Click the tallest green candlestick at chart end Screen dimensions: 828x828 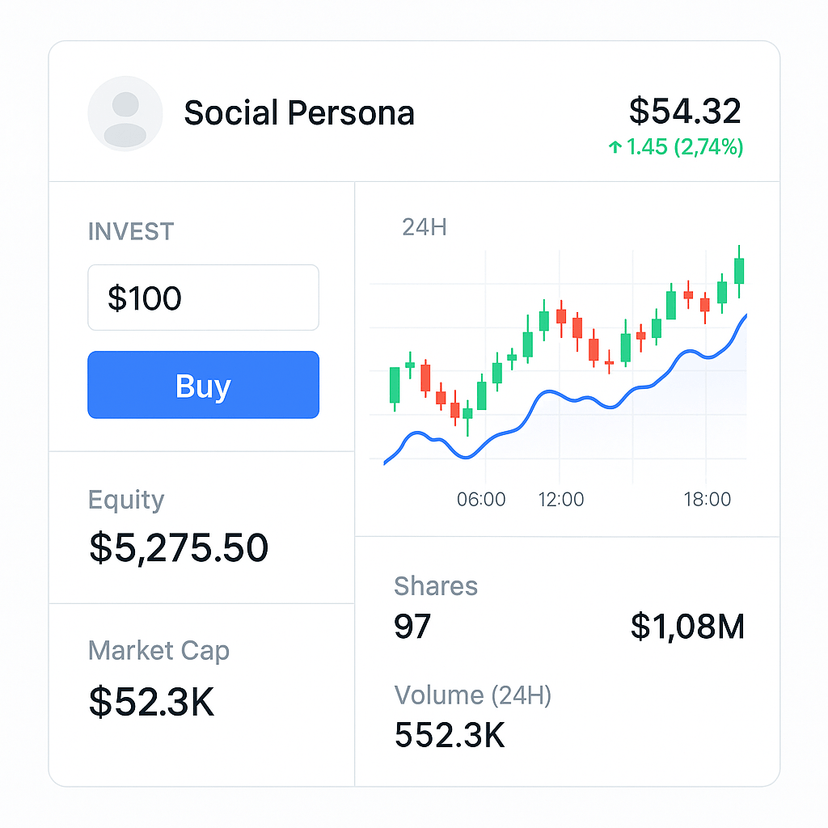(x=739, y=271)
